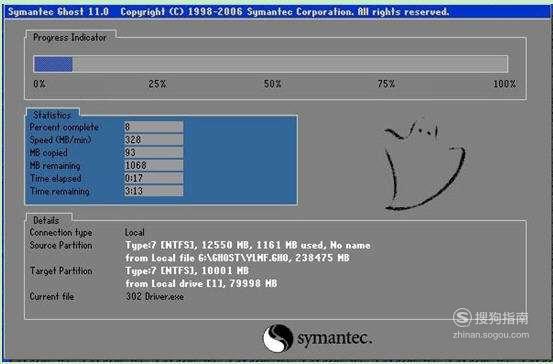
Task: Select the Time elapsed value 0:17
Action: [x=153, y=178]
